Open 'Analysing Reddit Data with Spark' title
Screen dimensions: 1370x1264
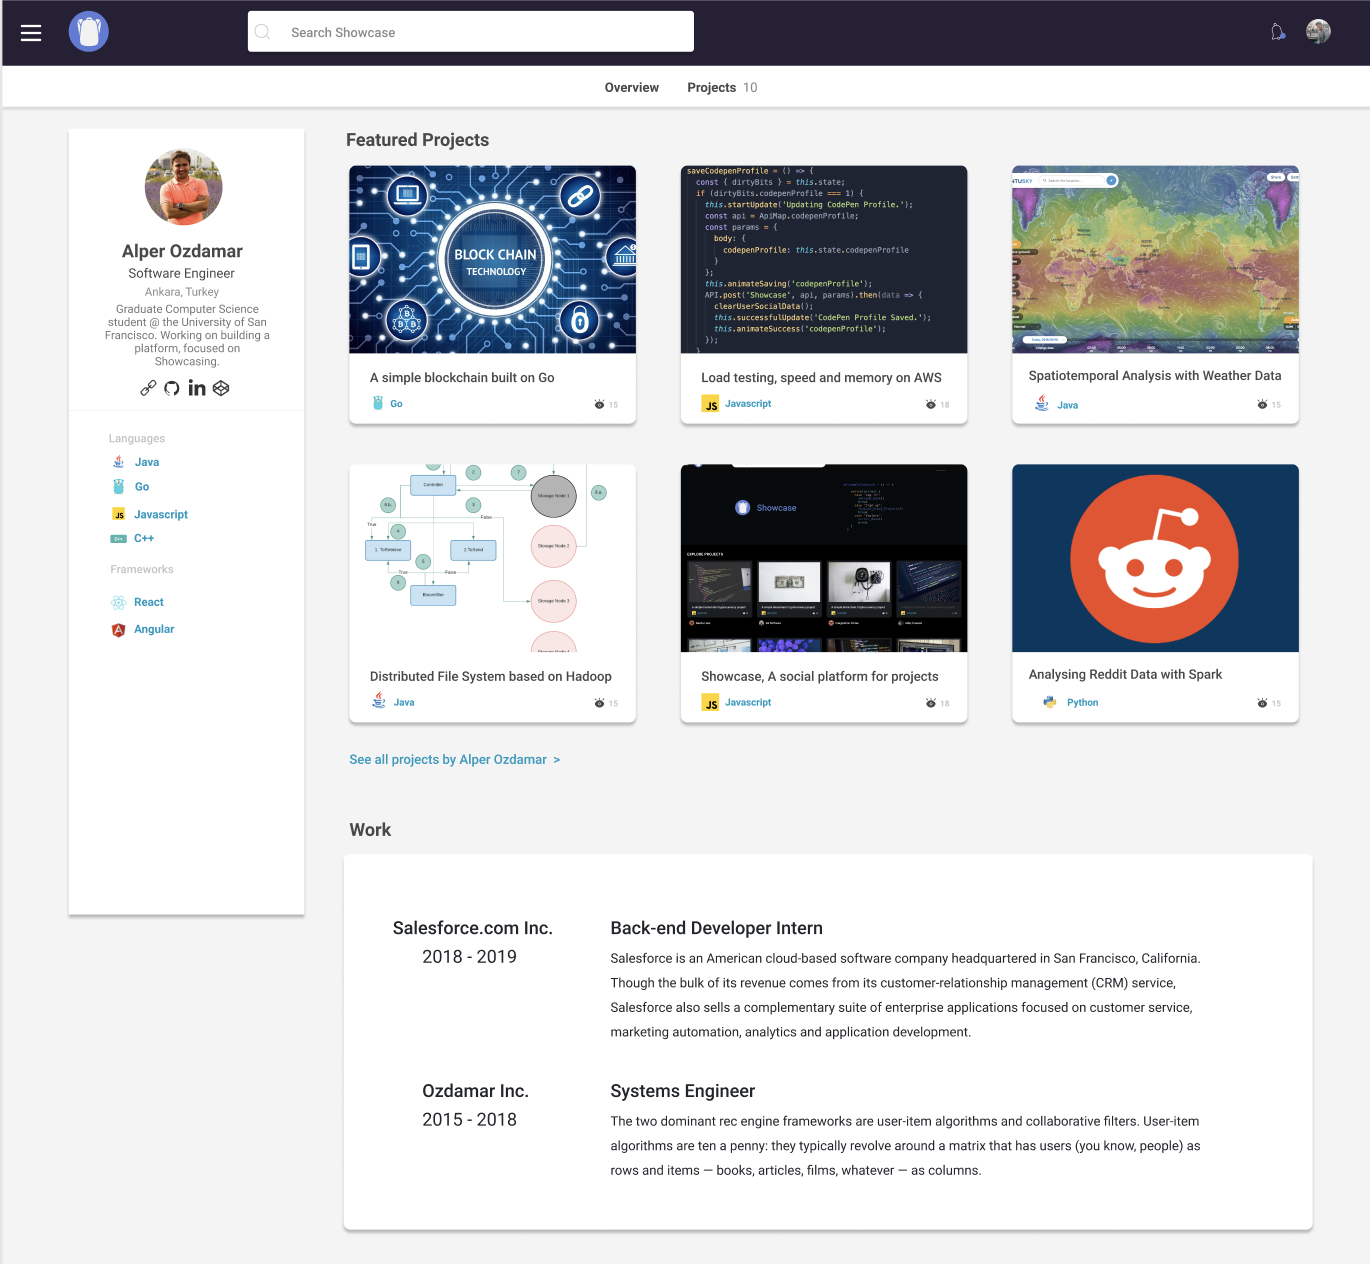(1125, 675)
